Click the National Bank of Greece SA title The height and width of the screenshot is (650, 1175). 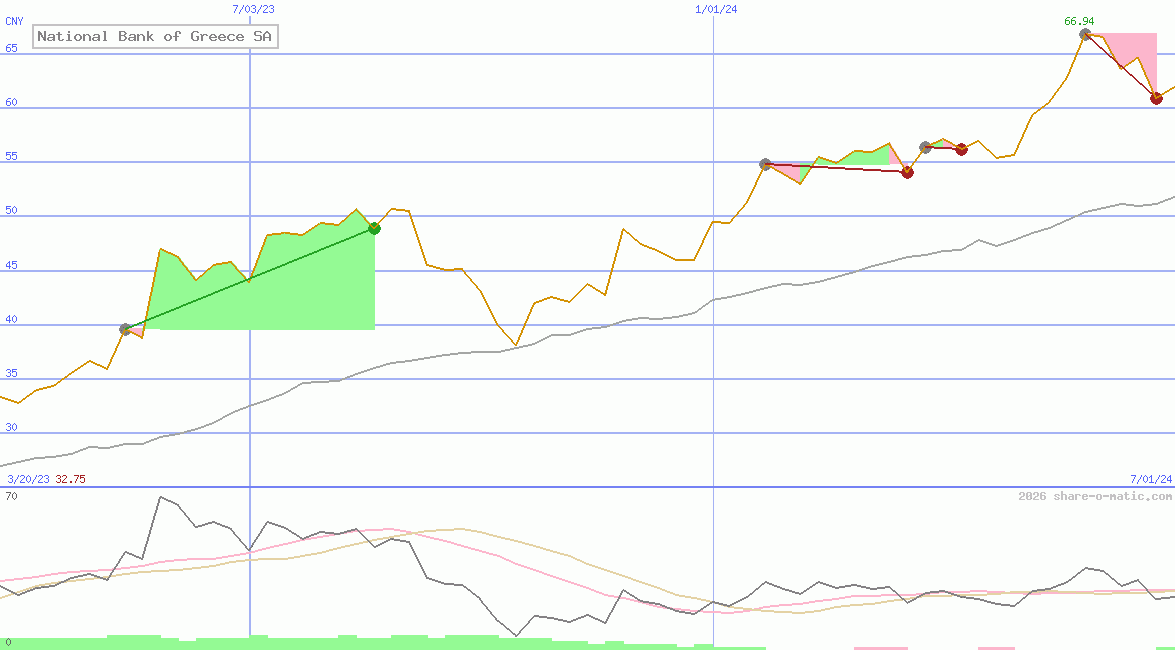tap(155, 37)
